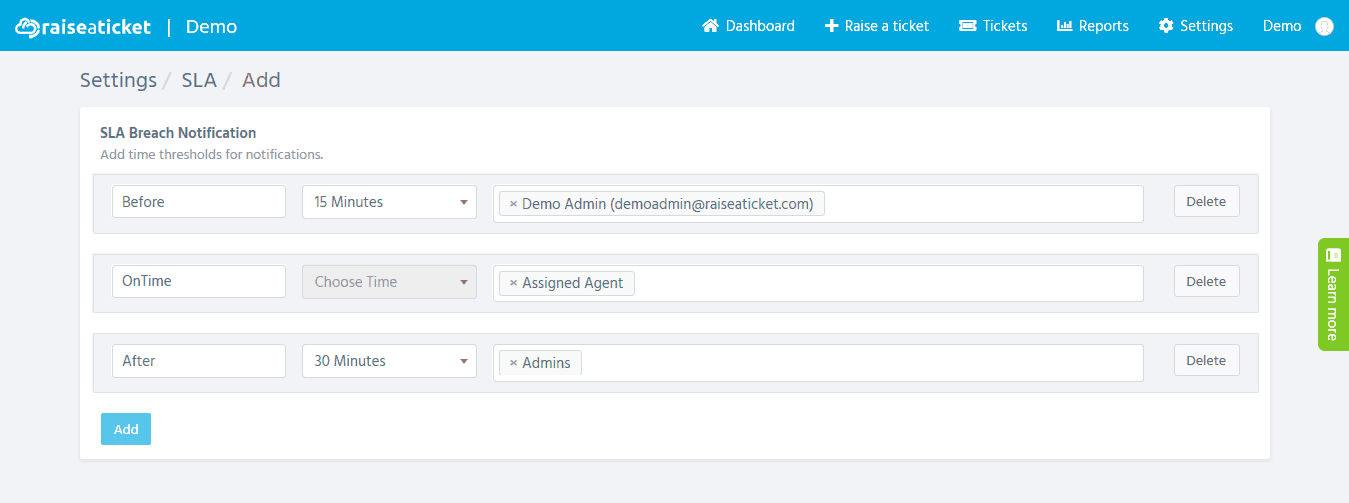Remove the Assigned Agent tag
This screenshot has width=1349, height=503.
click(x=513, y=283)
